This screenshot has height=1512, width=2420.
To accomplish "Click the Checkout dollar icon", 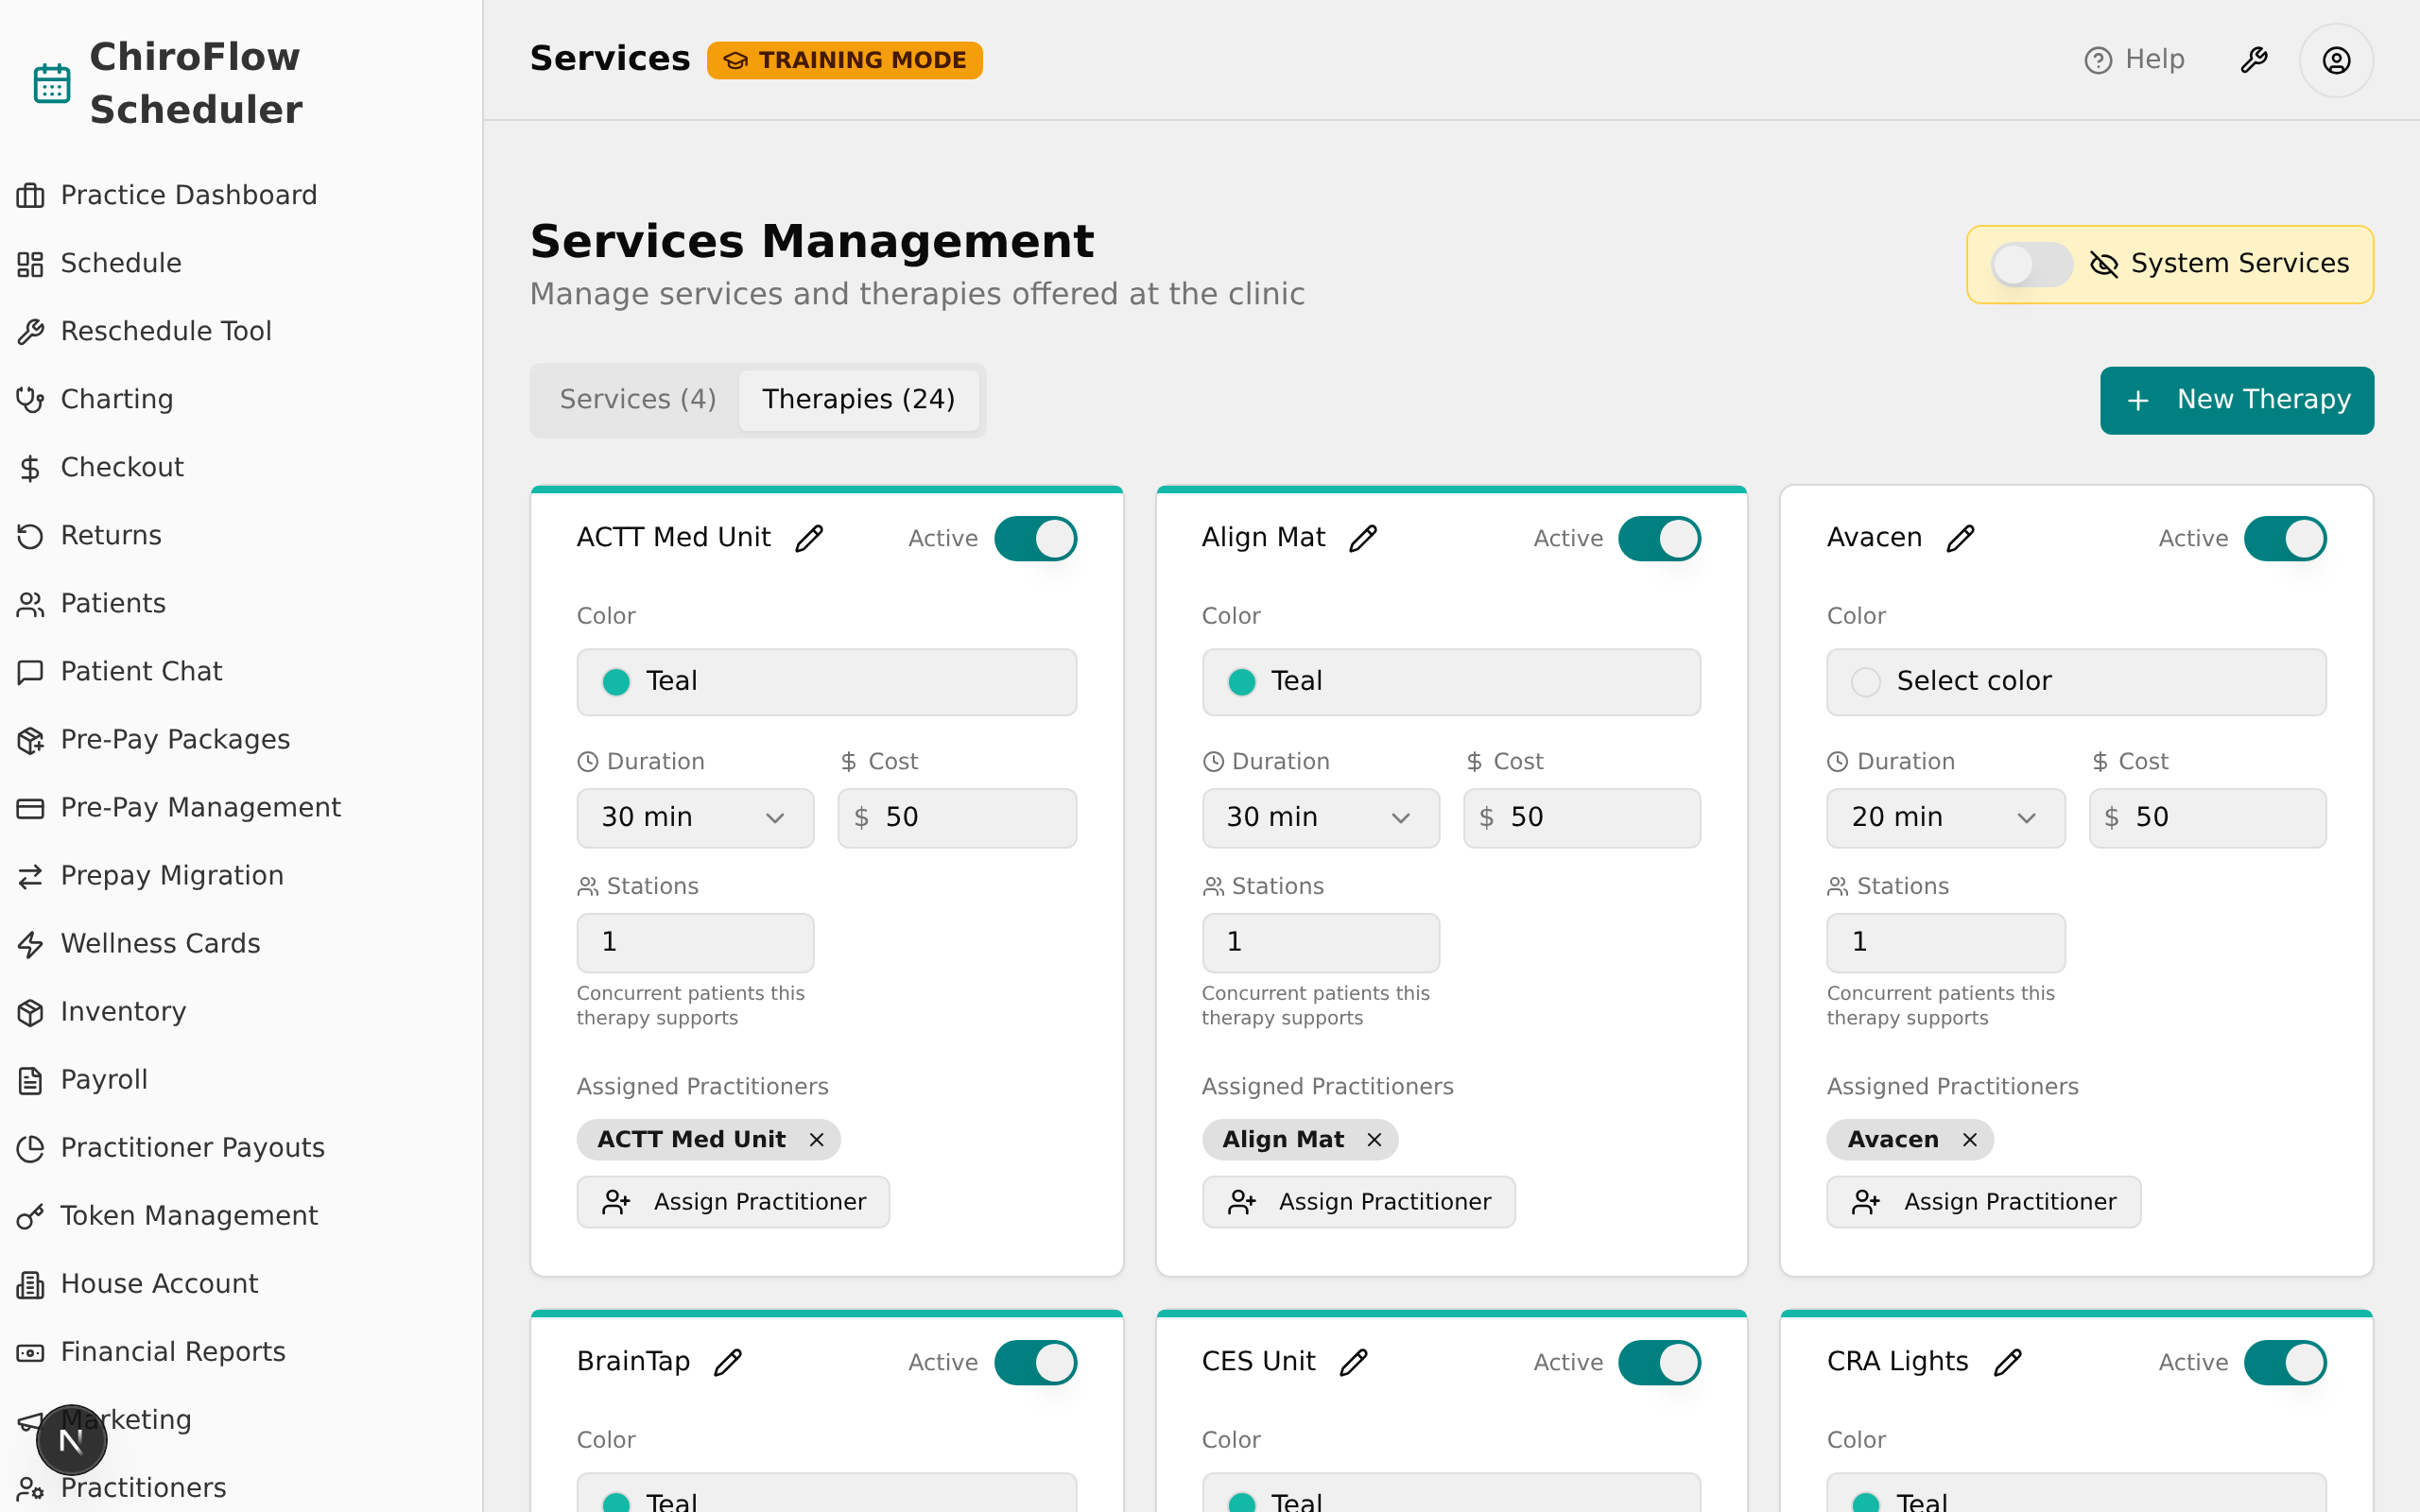I will point(30,467).
